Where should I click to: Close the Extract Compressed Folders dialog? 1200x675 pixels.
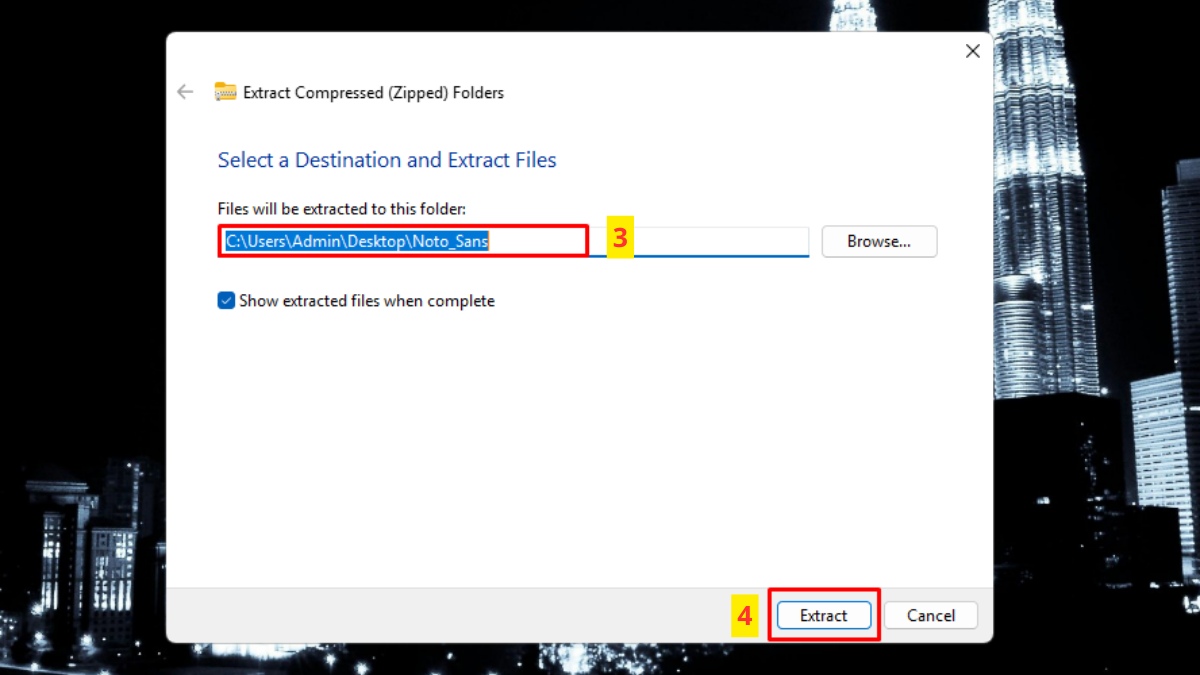972,50
